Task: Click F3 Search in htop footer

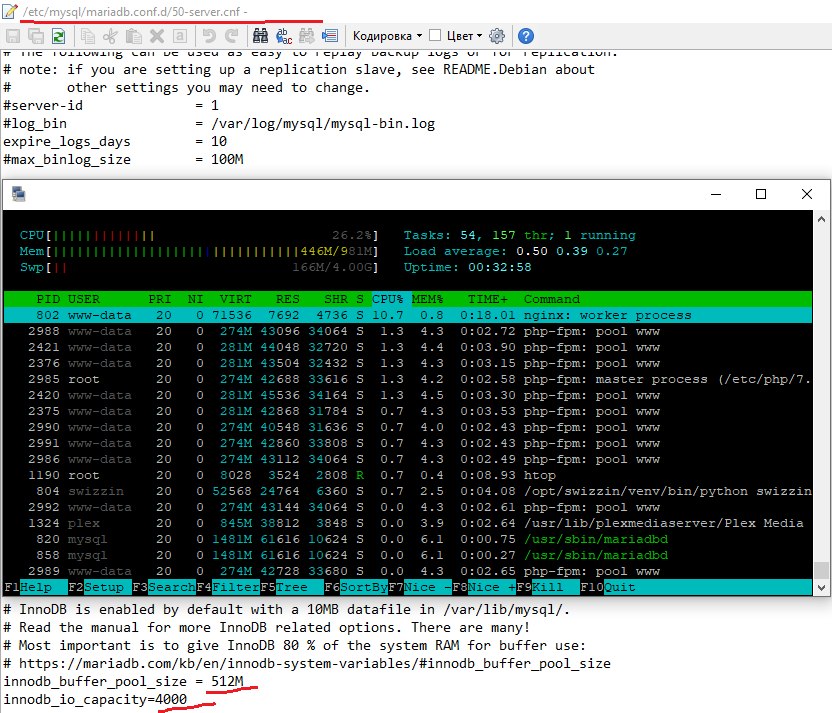Action: pos(164,587)
